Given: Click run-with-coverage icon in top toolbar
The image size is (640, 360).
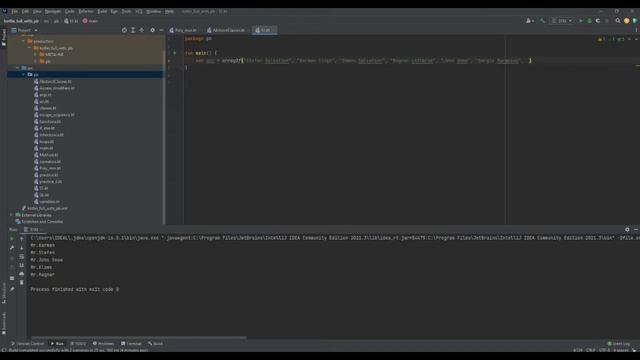Looking at the screenshot, I should click(x=598, y=20).
